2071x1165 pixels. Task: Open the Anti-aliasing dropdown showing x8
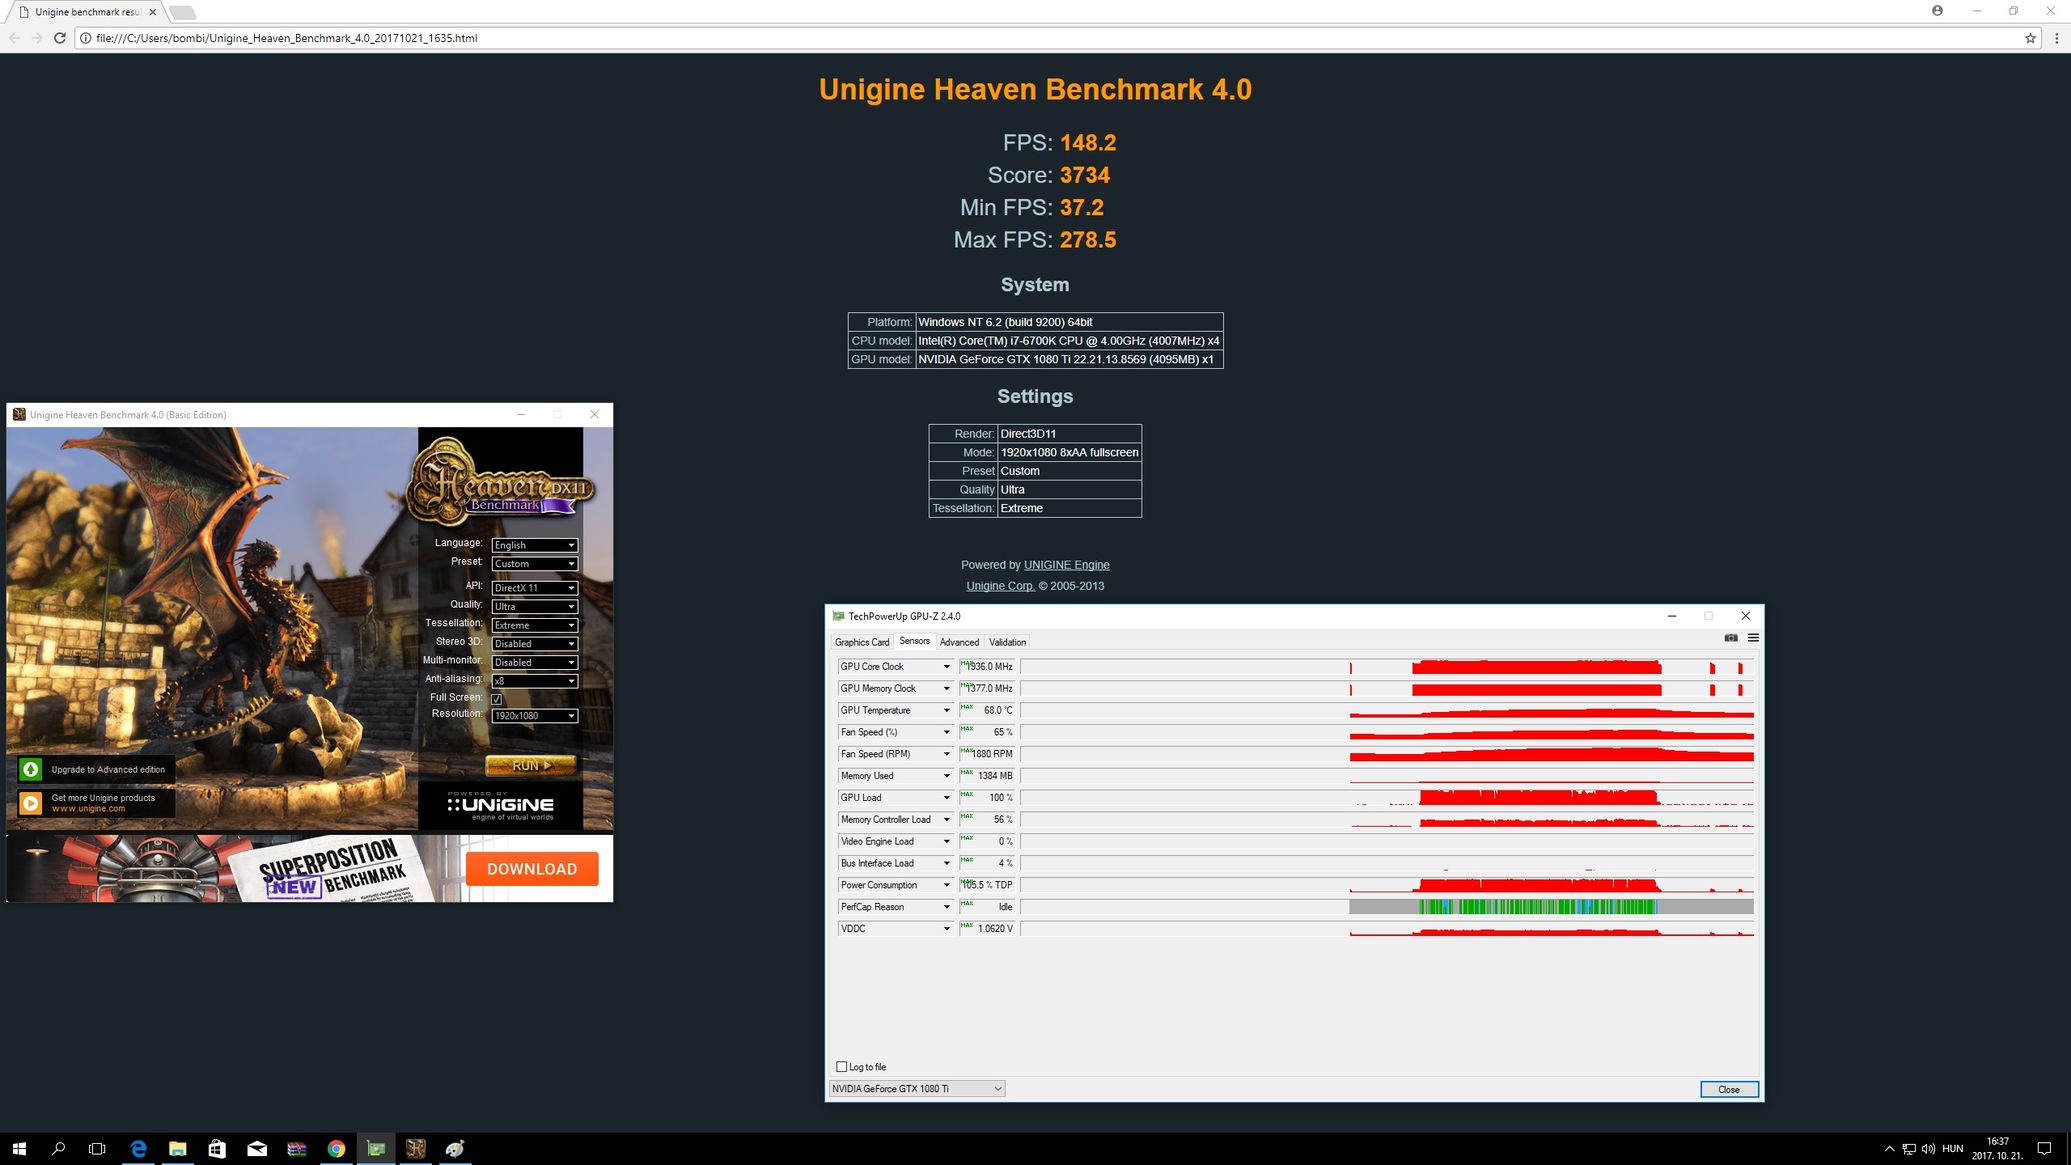tap(534, 681)
